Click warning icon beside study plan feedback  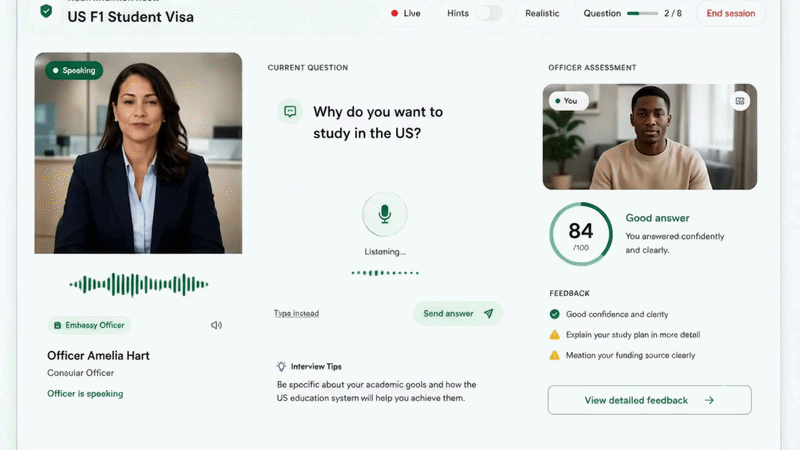555,335
